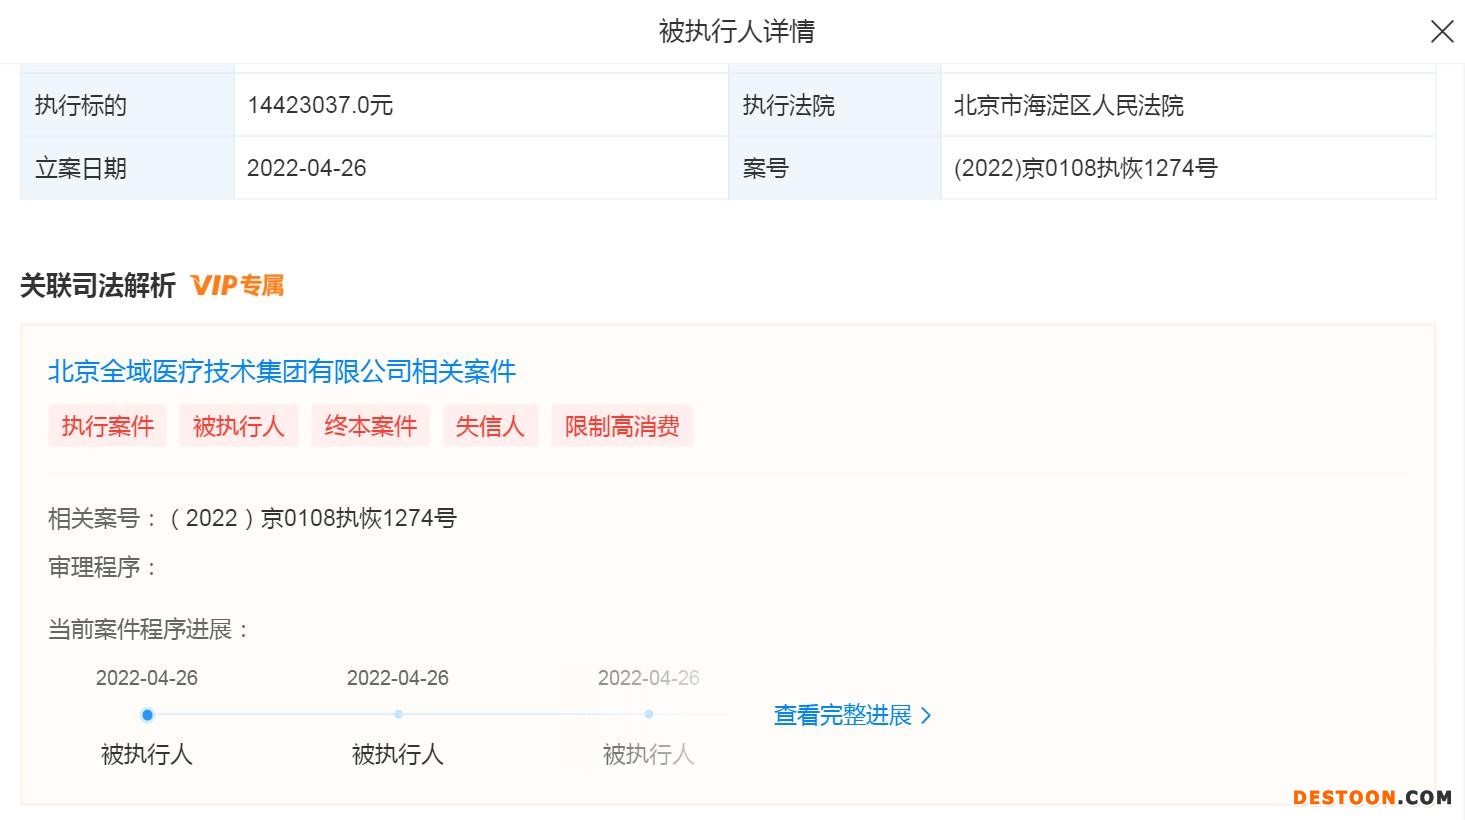Click the second timeline progress dot
This screenshot has width=1465, height=820.
(398, 714)
